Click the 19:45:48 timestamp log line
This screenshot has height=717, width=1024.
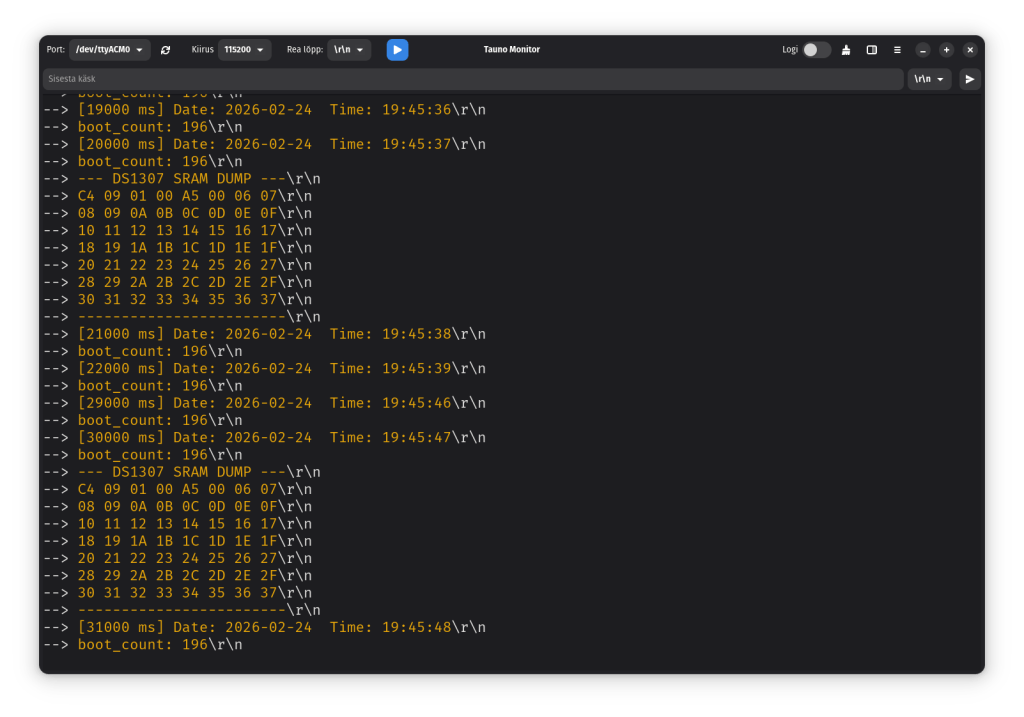[280, 627]
